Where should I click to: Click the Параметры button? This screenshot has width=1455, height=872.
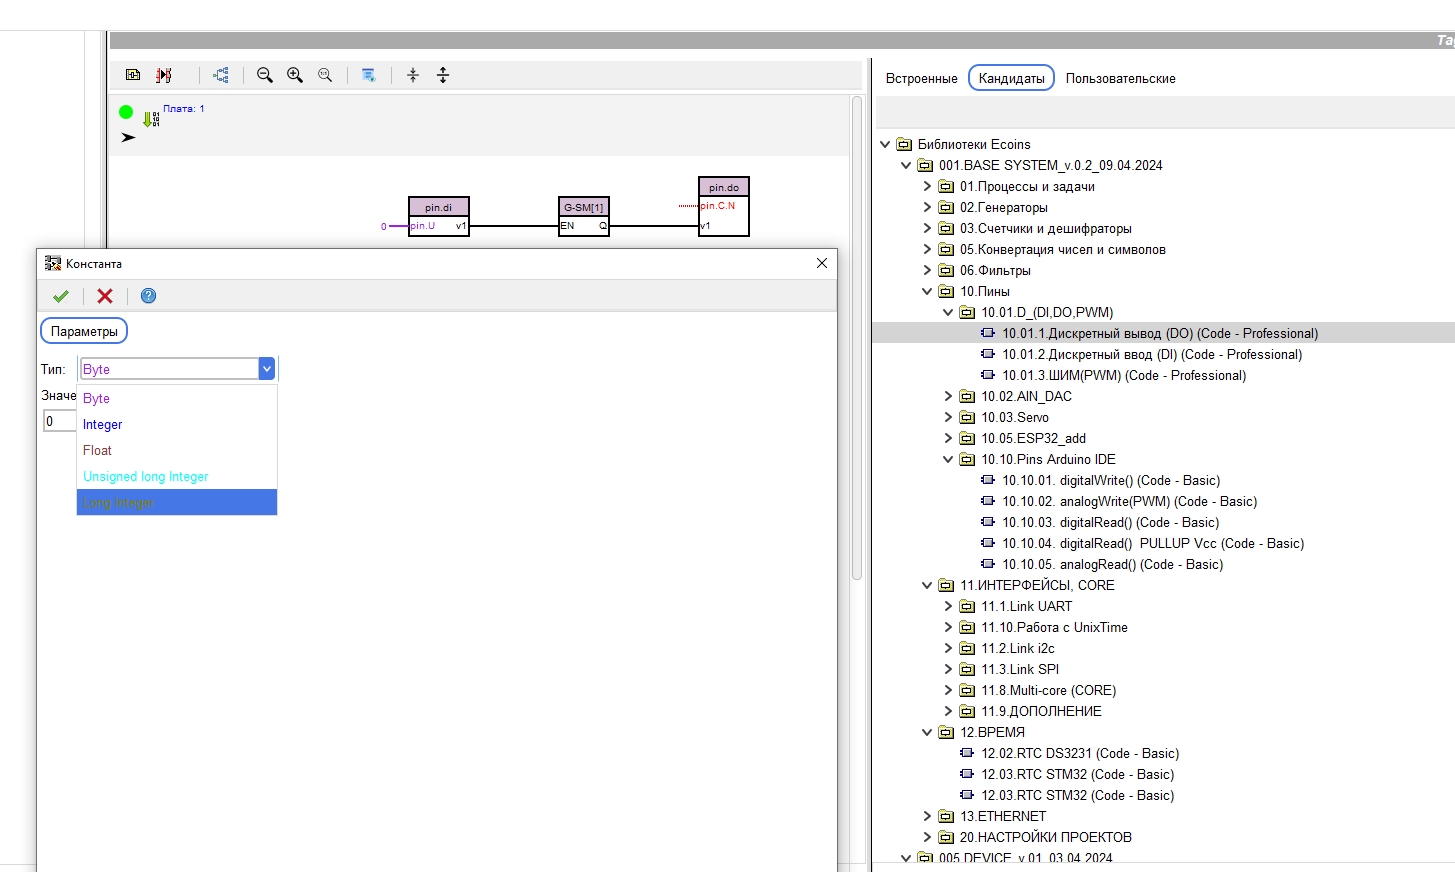84,331
